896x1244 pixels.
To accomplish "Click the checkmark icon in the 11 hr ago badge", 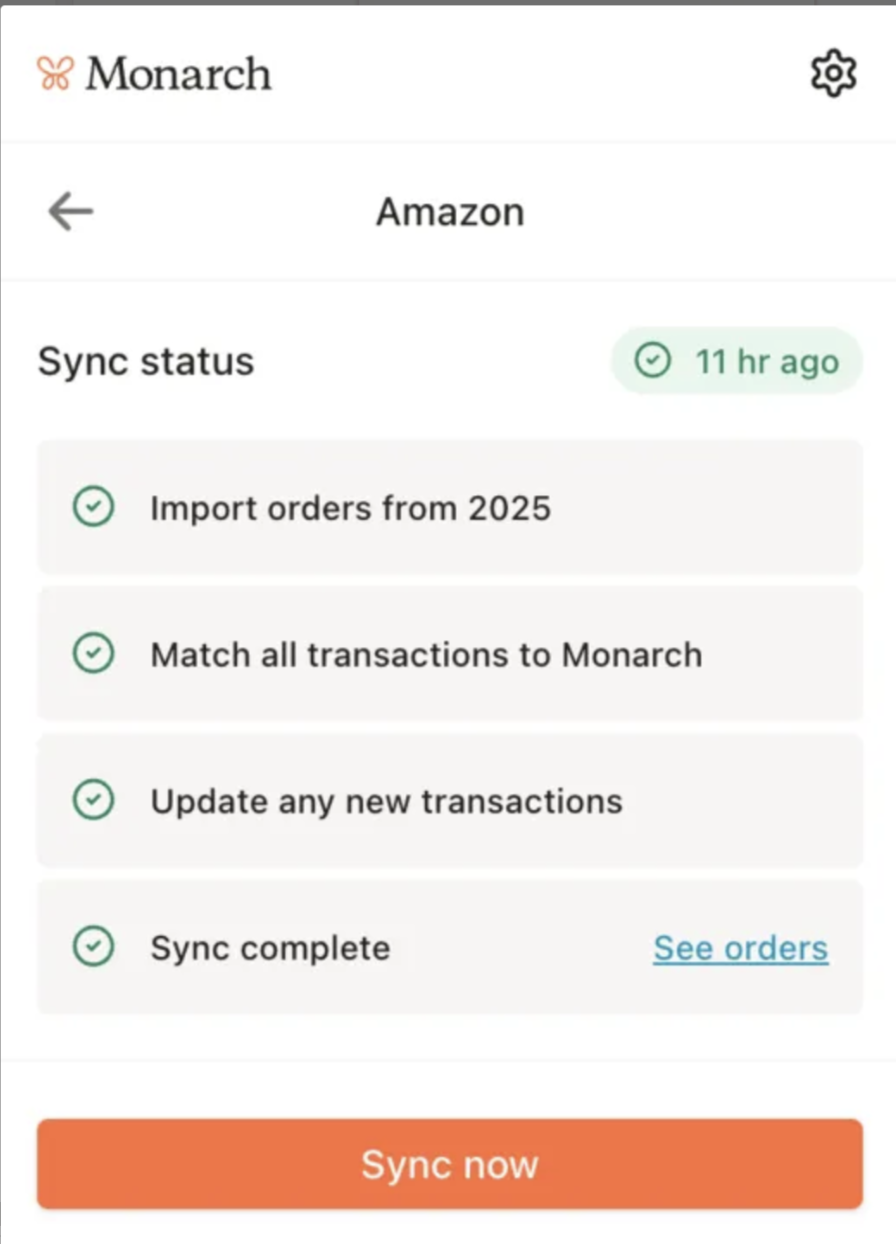I will [653, 361].
